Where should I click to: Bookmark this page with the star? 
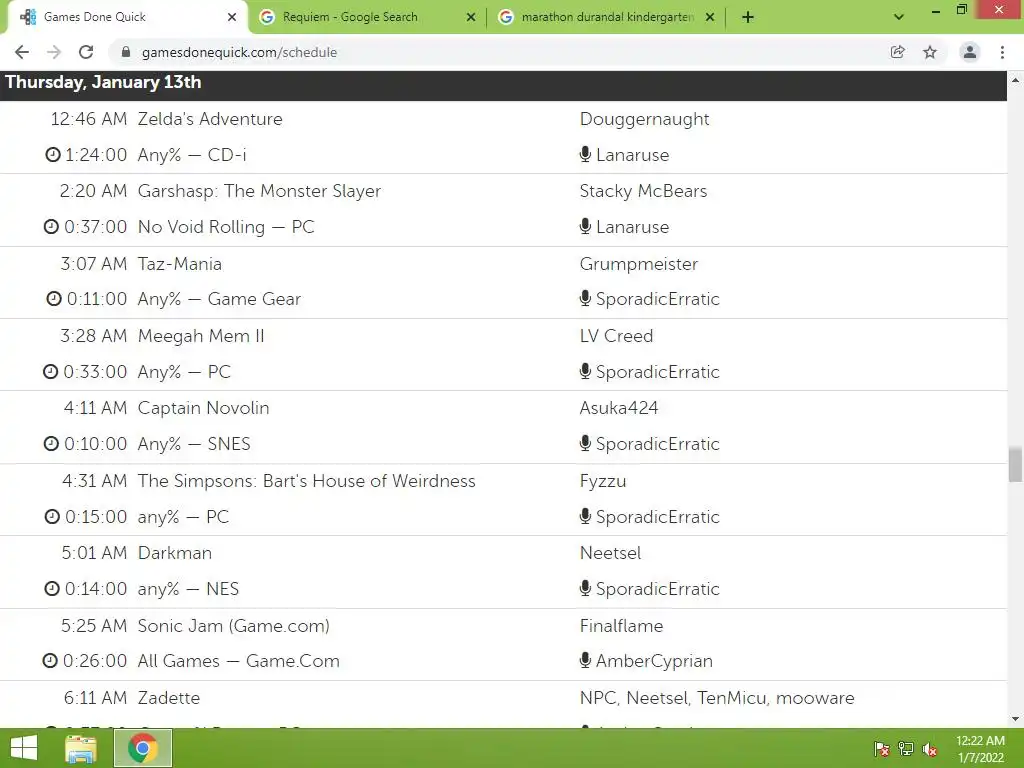click(930, 52)
